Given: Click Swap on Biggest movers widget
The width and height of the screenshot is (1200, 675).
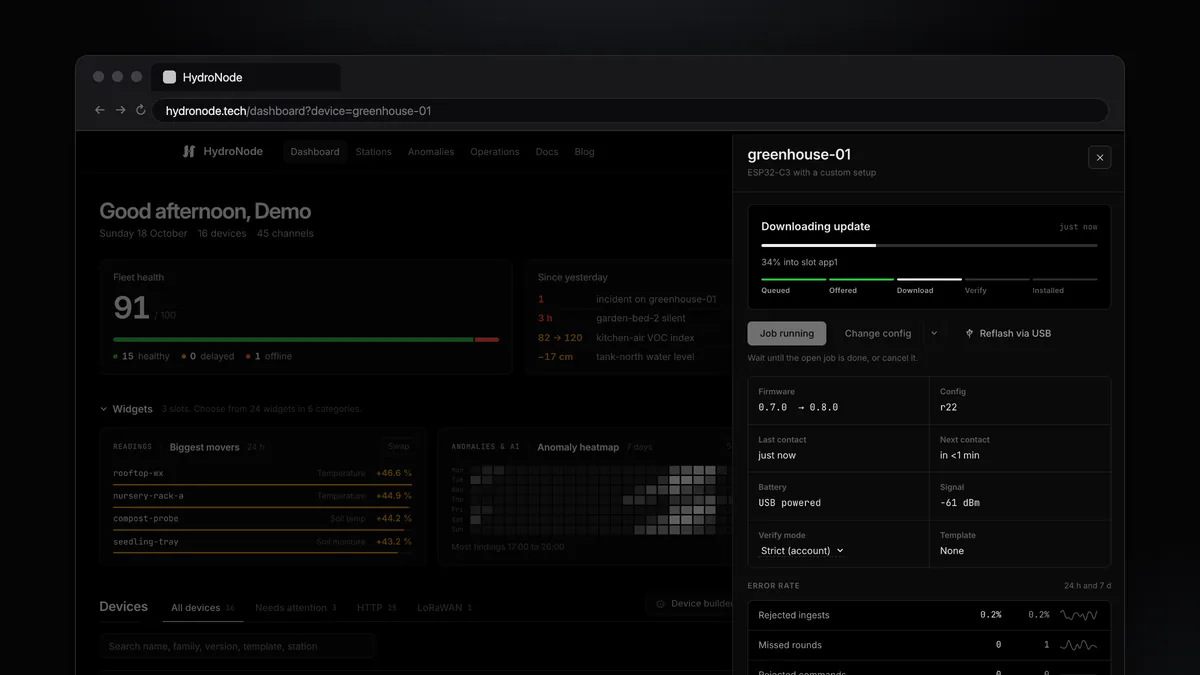Looking at the screenshot, I should click(x=399, y=447).
